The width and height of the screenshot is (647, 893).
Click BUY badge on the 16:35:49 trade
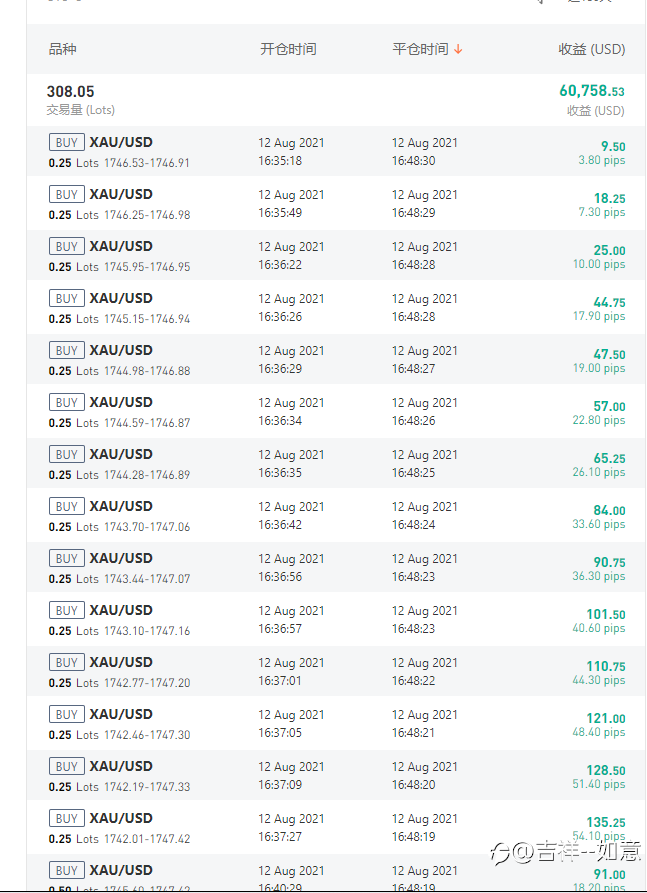click(67, 194)
